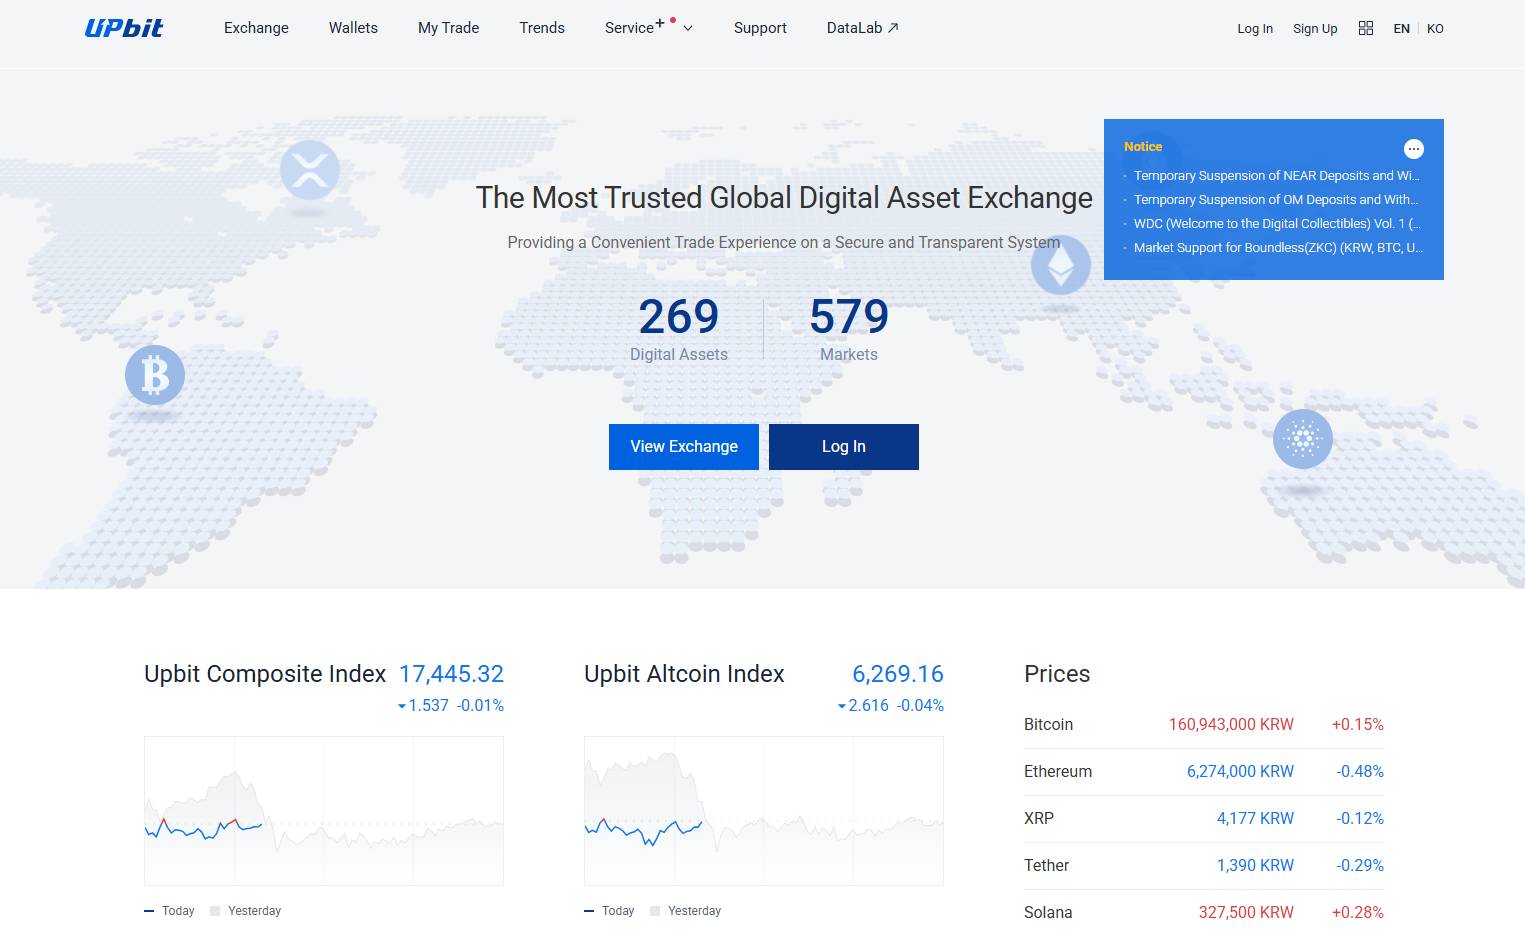Screen dimensions: 1525x952
Task: Click the Cardano coin icon on the map
Action: pyautogui.click(x=1303, y=438)
